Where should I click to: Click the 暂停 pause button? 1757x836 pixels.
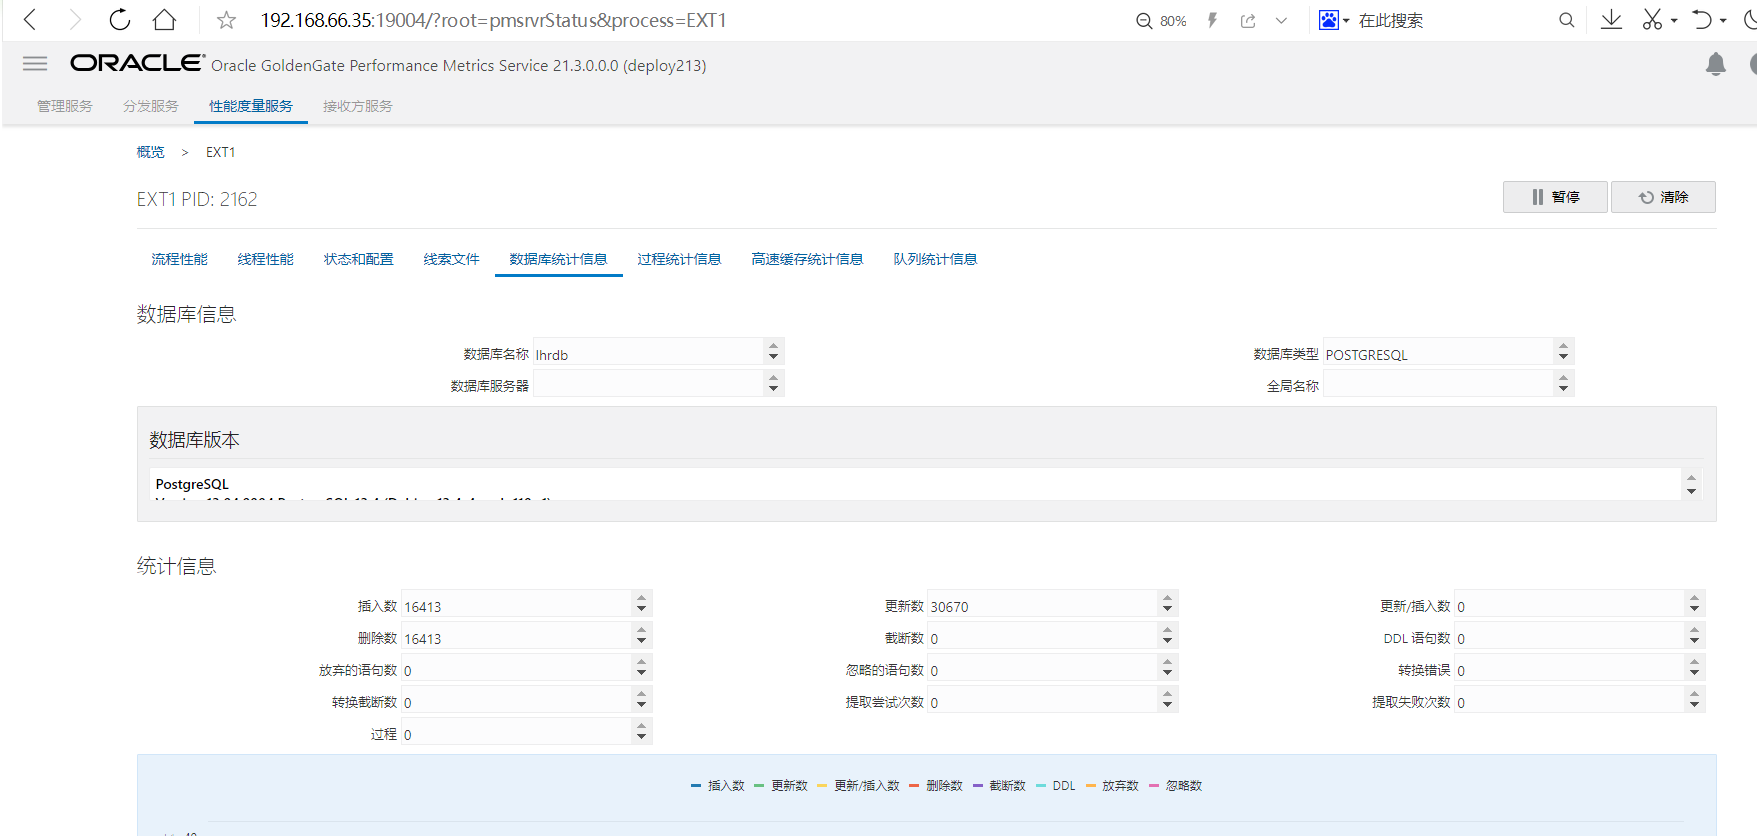1555,197
